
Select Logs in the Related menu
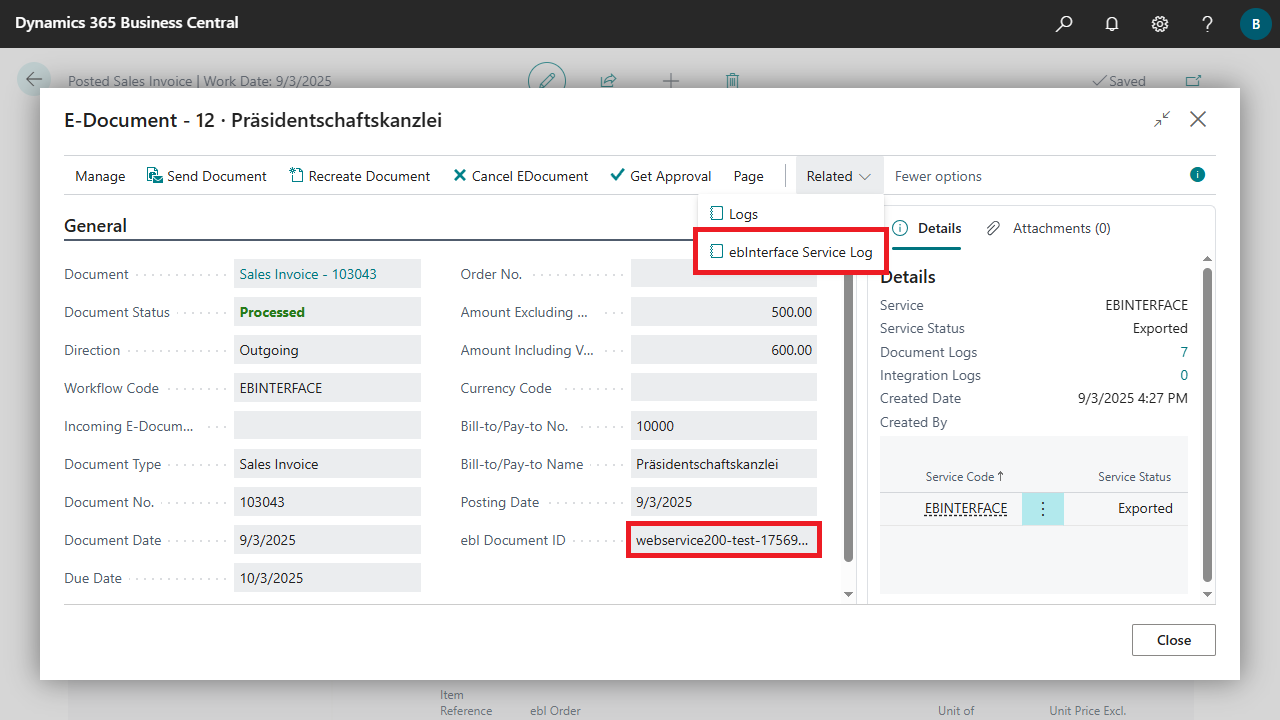coord(791,214)
